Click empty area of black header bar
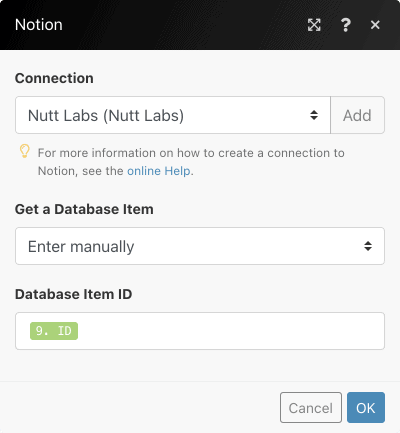 (183, 25)
